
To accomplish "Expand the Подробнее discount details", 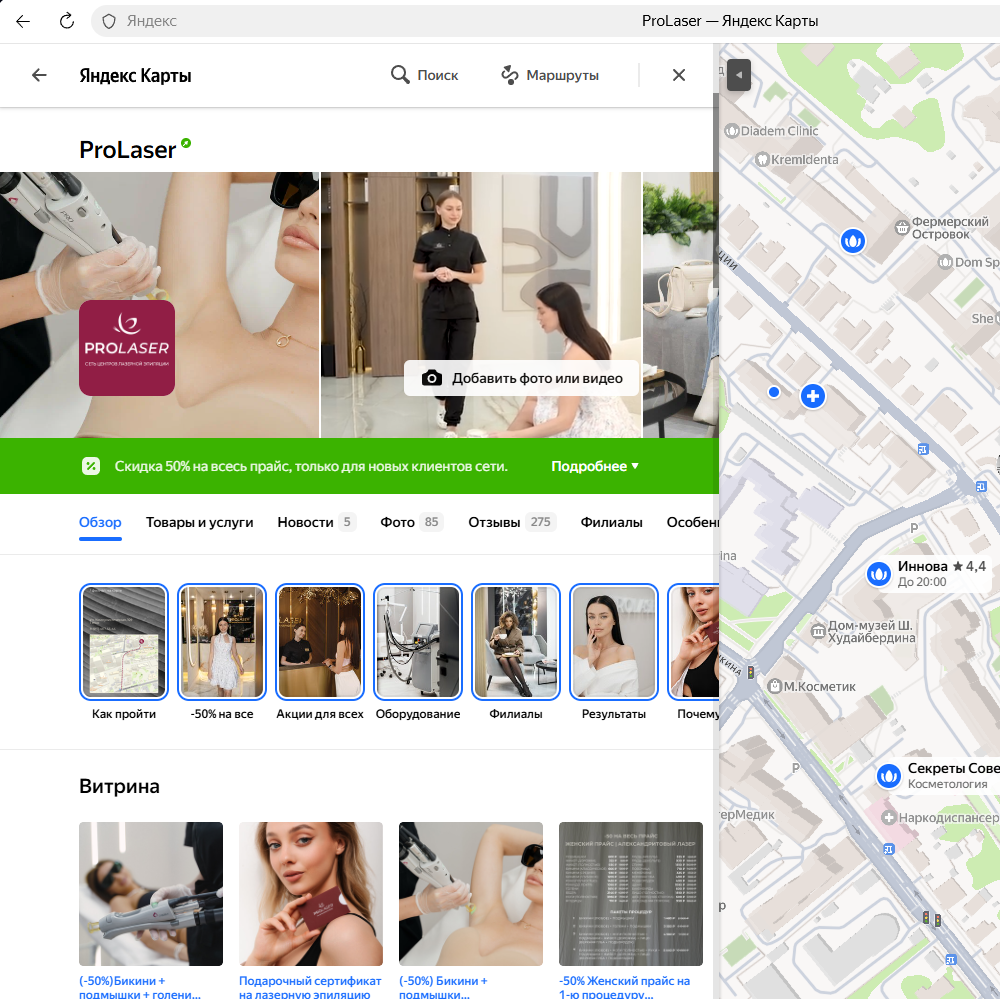I will click(x=595, y=466).
